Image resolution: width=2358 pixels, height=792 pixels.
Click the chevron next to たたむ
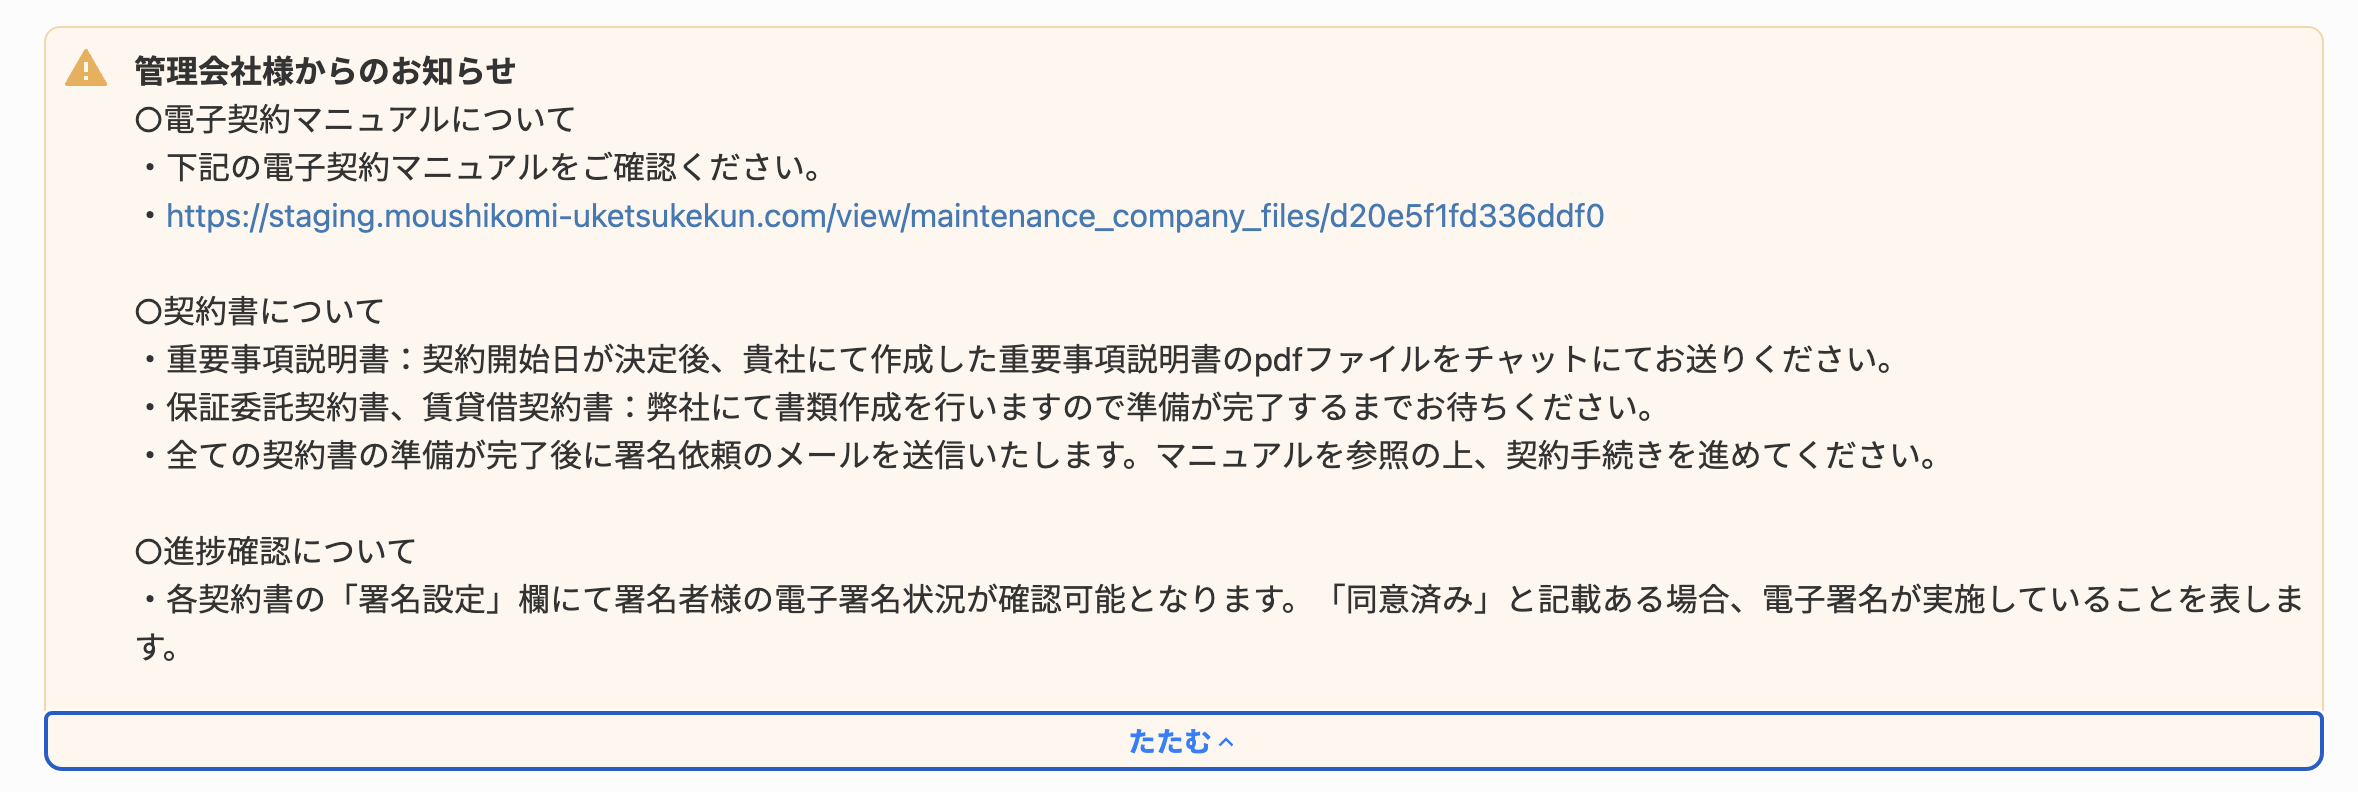(x=1227, y=742)
